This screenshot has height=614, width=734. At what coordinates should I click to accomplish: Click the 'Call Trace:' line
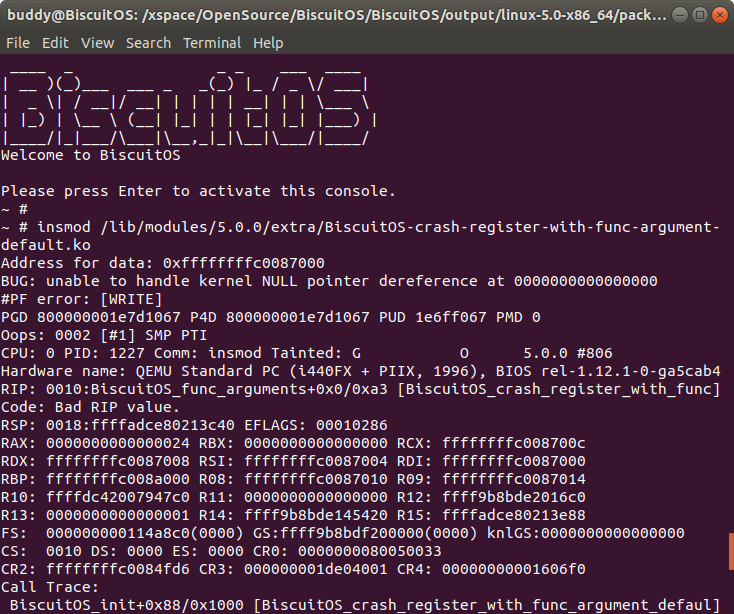click(50, 587)
